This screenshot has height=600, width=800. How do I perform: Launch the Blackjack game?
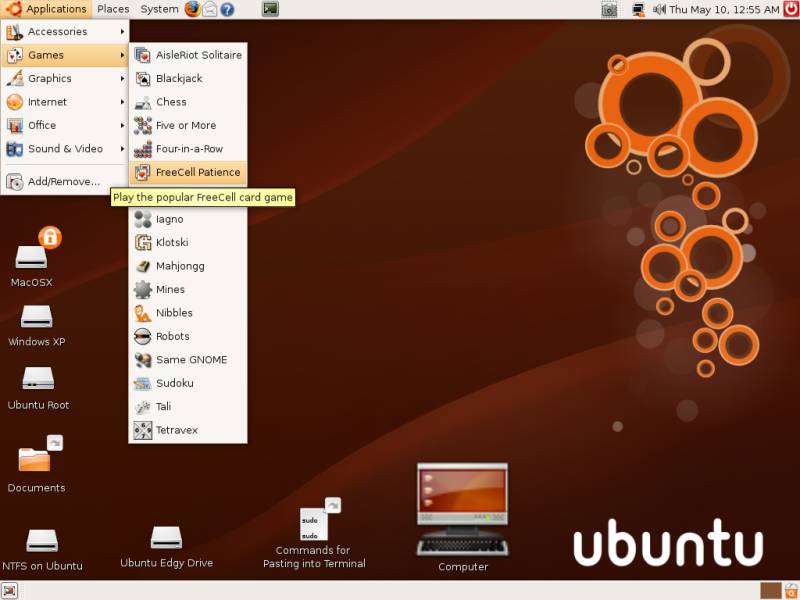tap(188, 79)
